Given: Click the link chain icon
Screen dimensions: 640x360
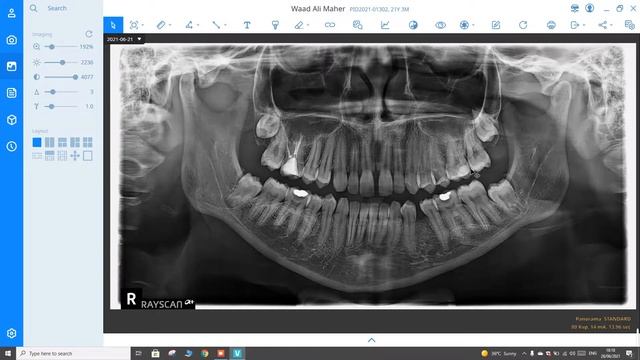Looking at the screenshot, I should (330, 25).
